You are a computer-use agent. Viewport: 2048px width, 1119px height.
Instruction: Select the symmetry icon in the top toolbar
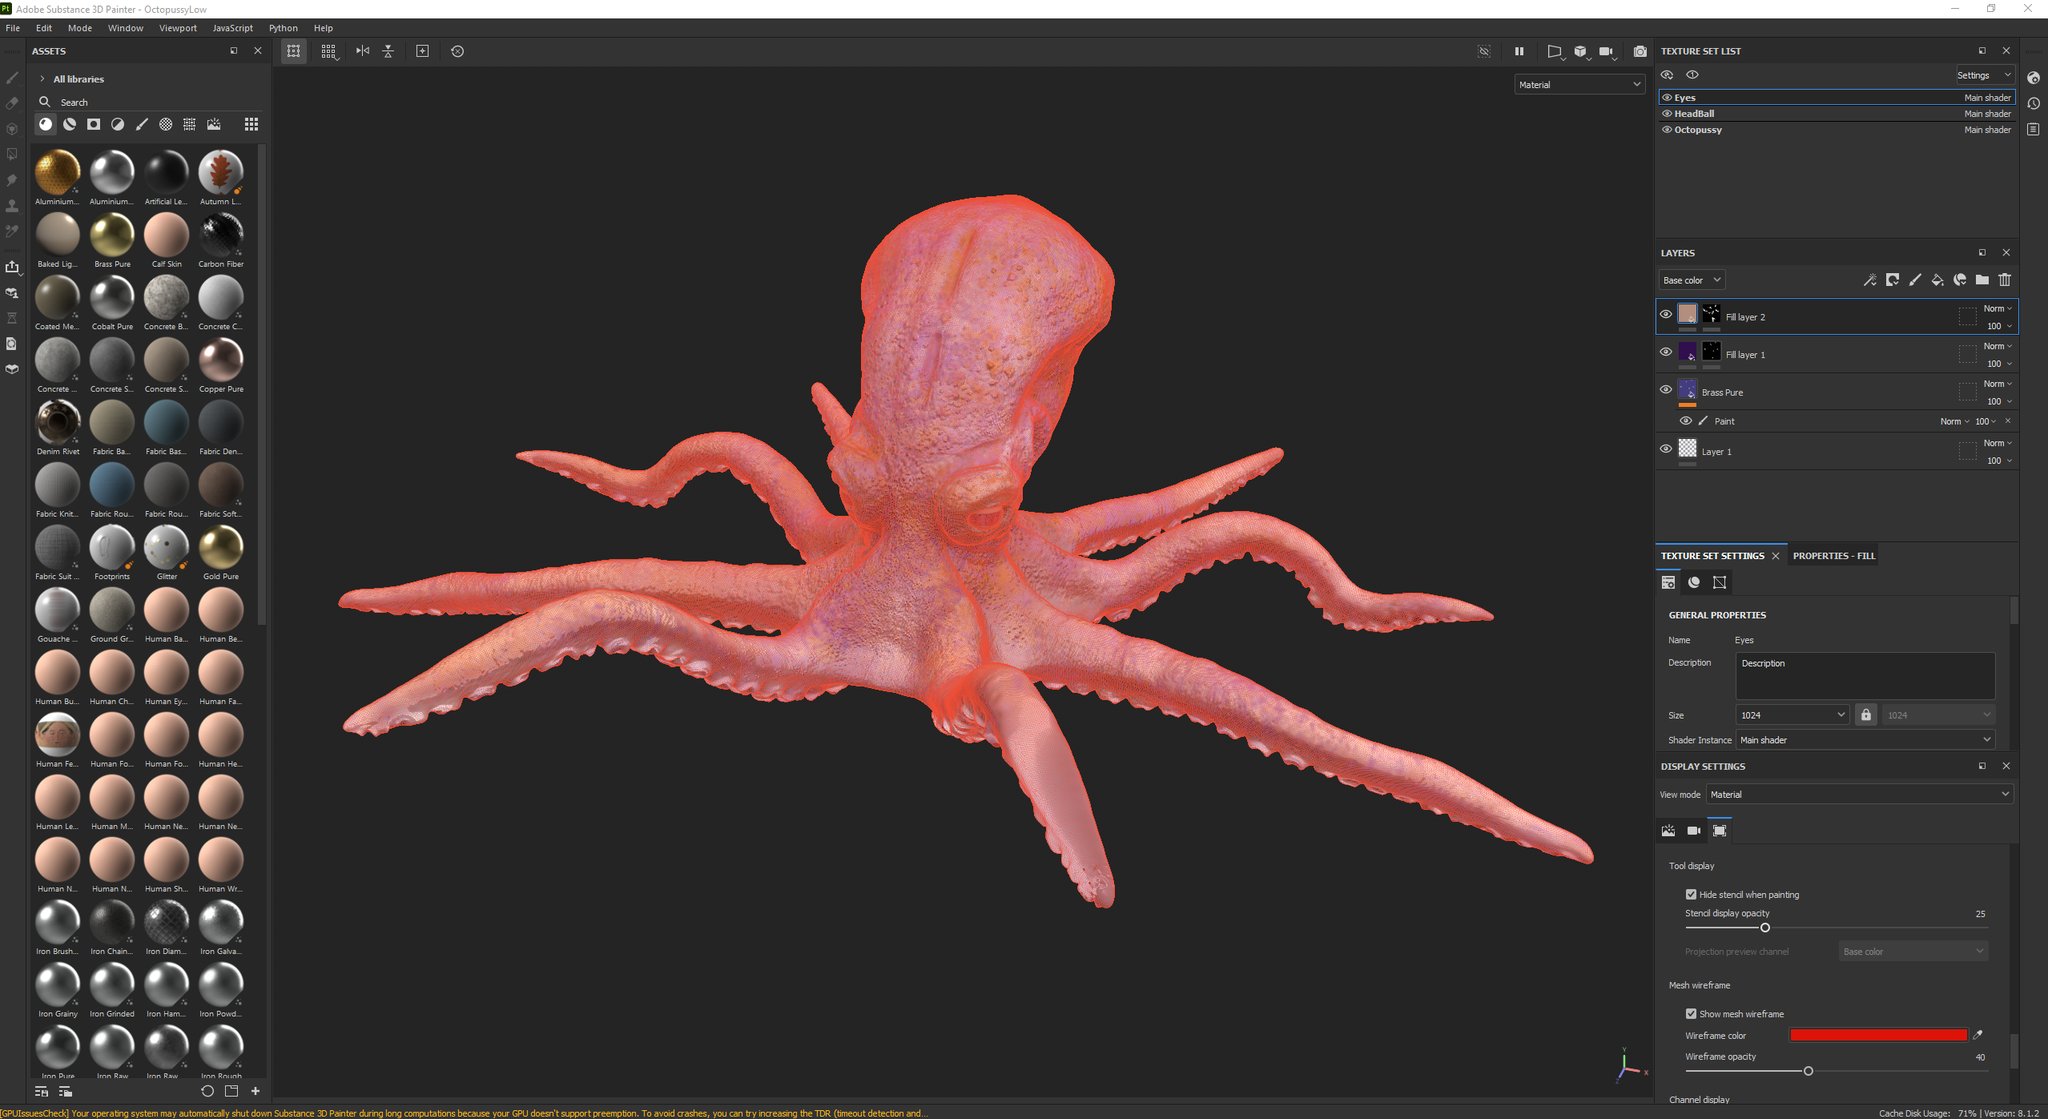362,51
